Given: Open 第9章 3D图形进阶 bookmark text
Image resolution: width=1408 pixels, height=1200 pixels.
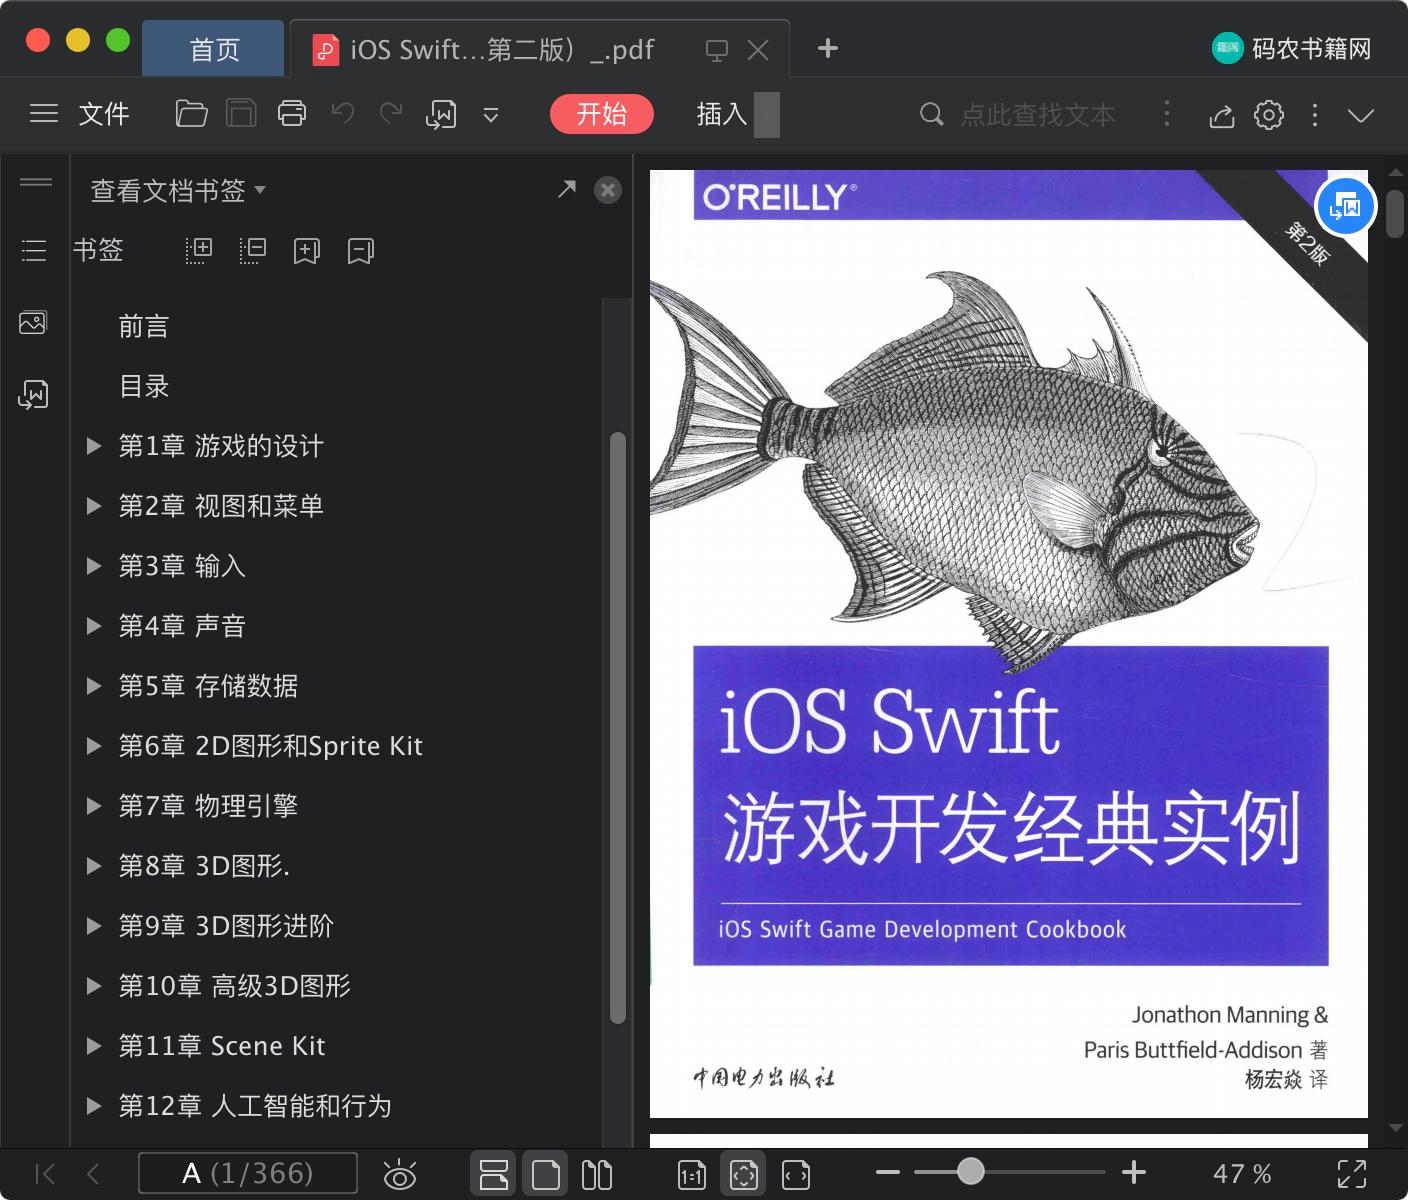Looking at the screenshot, I should [226, 926].
